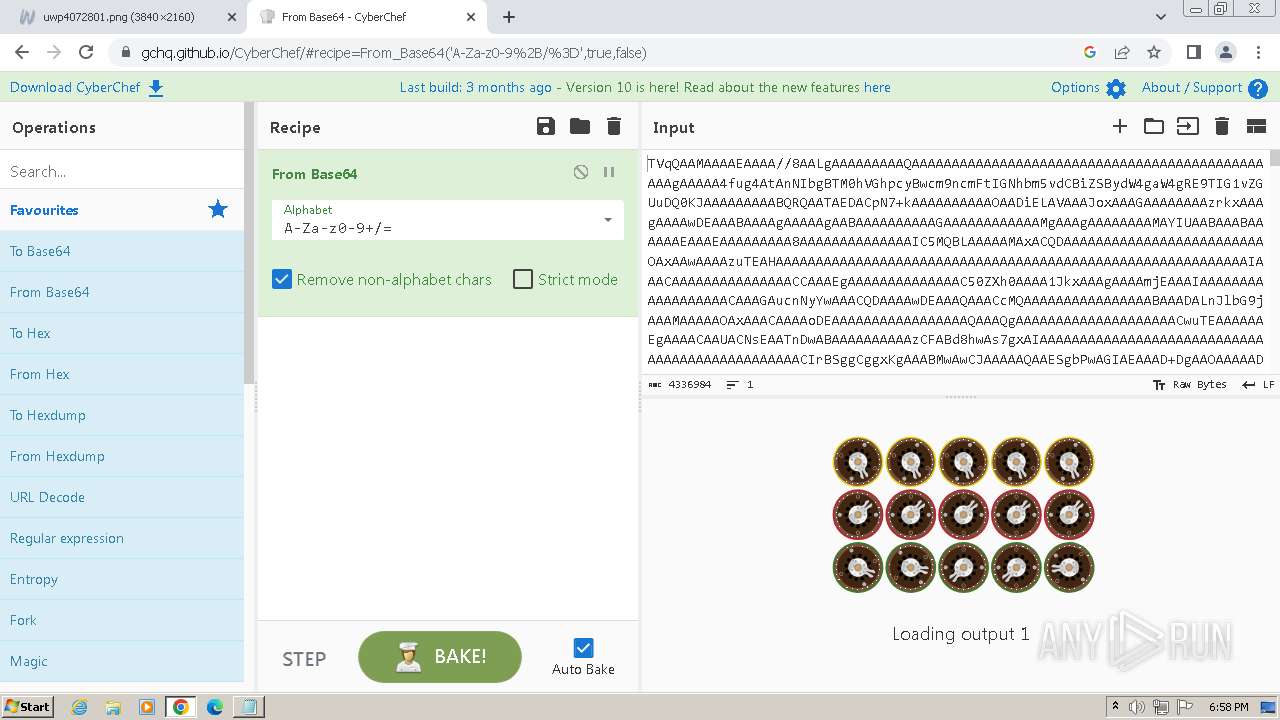1280x720 pixels.
Task: Open Microsoft Edge from taskbar
Action: point(215,707)
